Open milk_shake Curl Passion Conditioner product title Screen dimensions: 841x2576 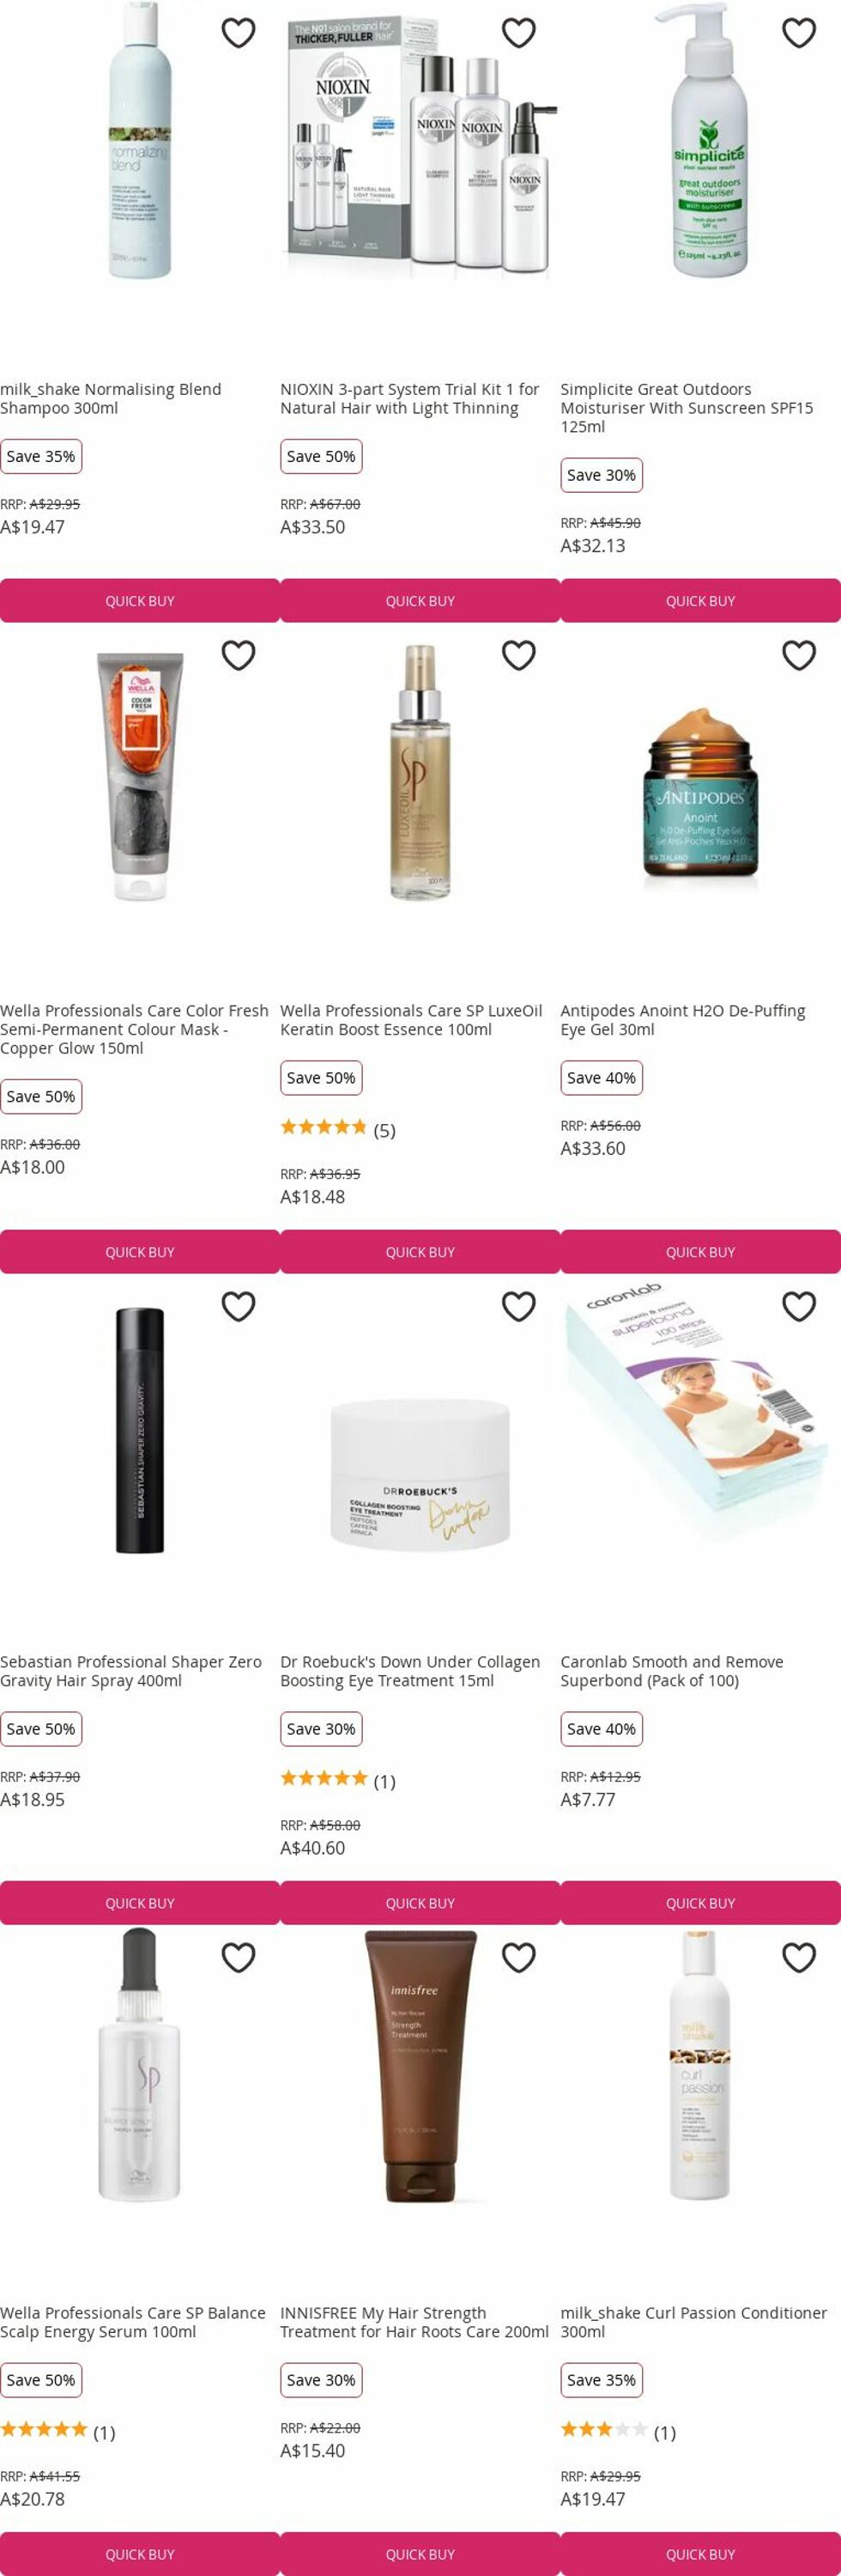pos(694,2322)
